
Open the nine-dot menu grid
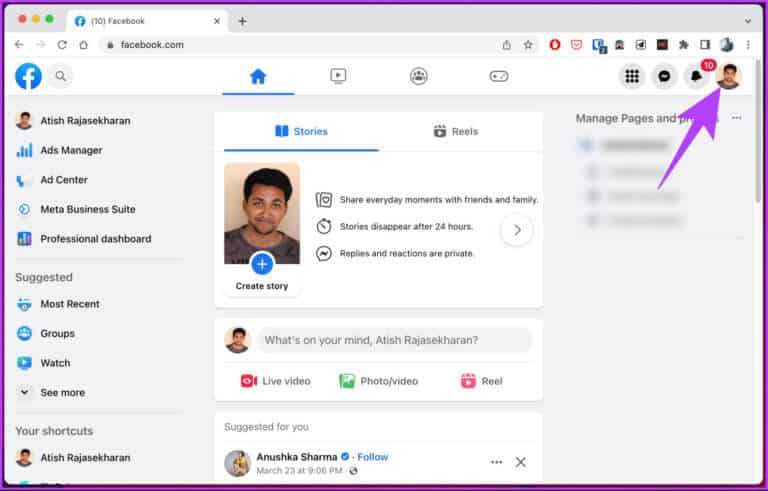632,76
